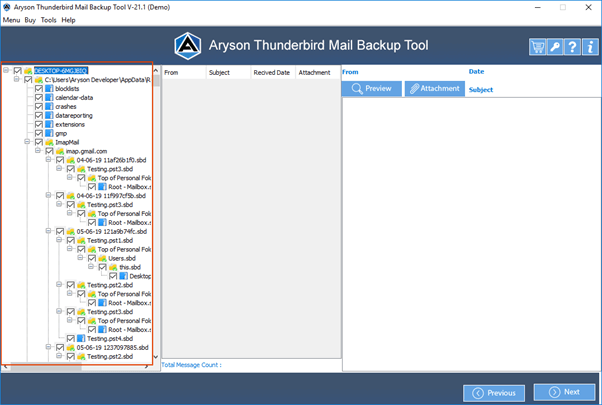Proceed with the Next button
Screen dimensions: 602x405
coord(564,392)
